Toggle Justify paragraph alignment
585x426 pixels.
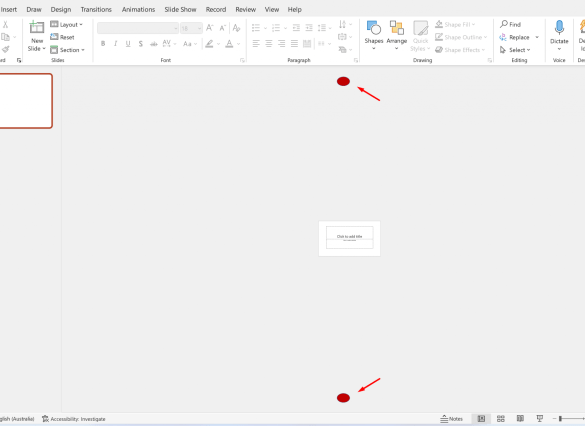pos(294,44)
